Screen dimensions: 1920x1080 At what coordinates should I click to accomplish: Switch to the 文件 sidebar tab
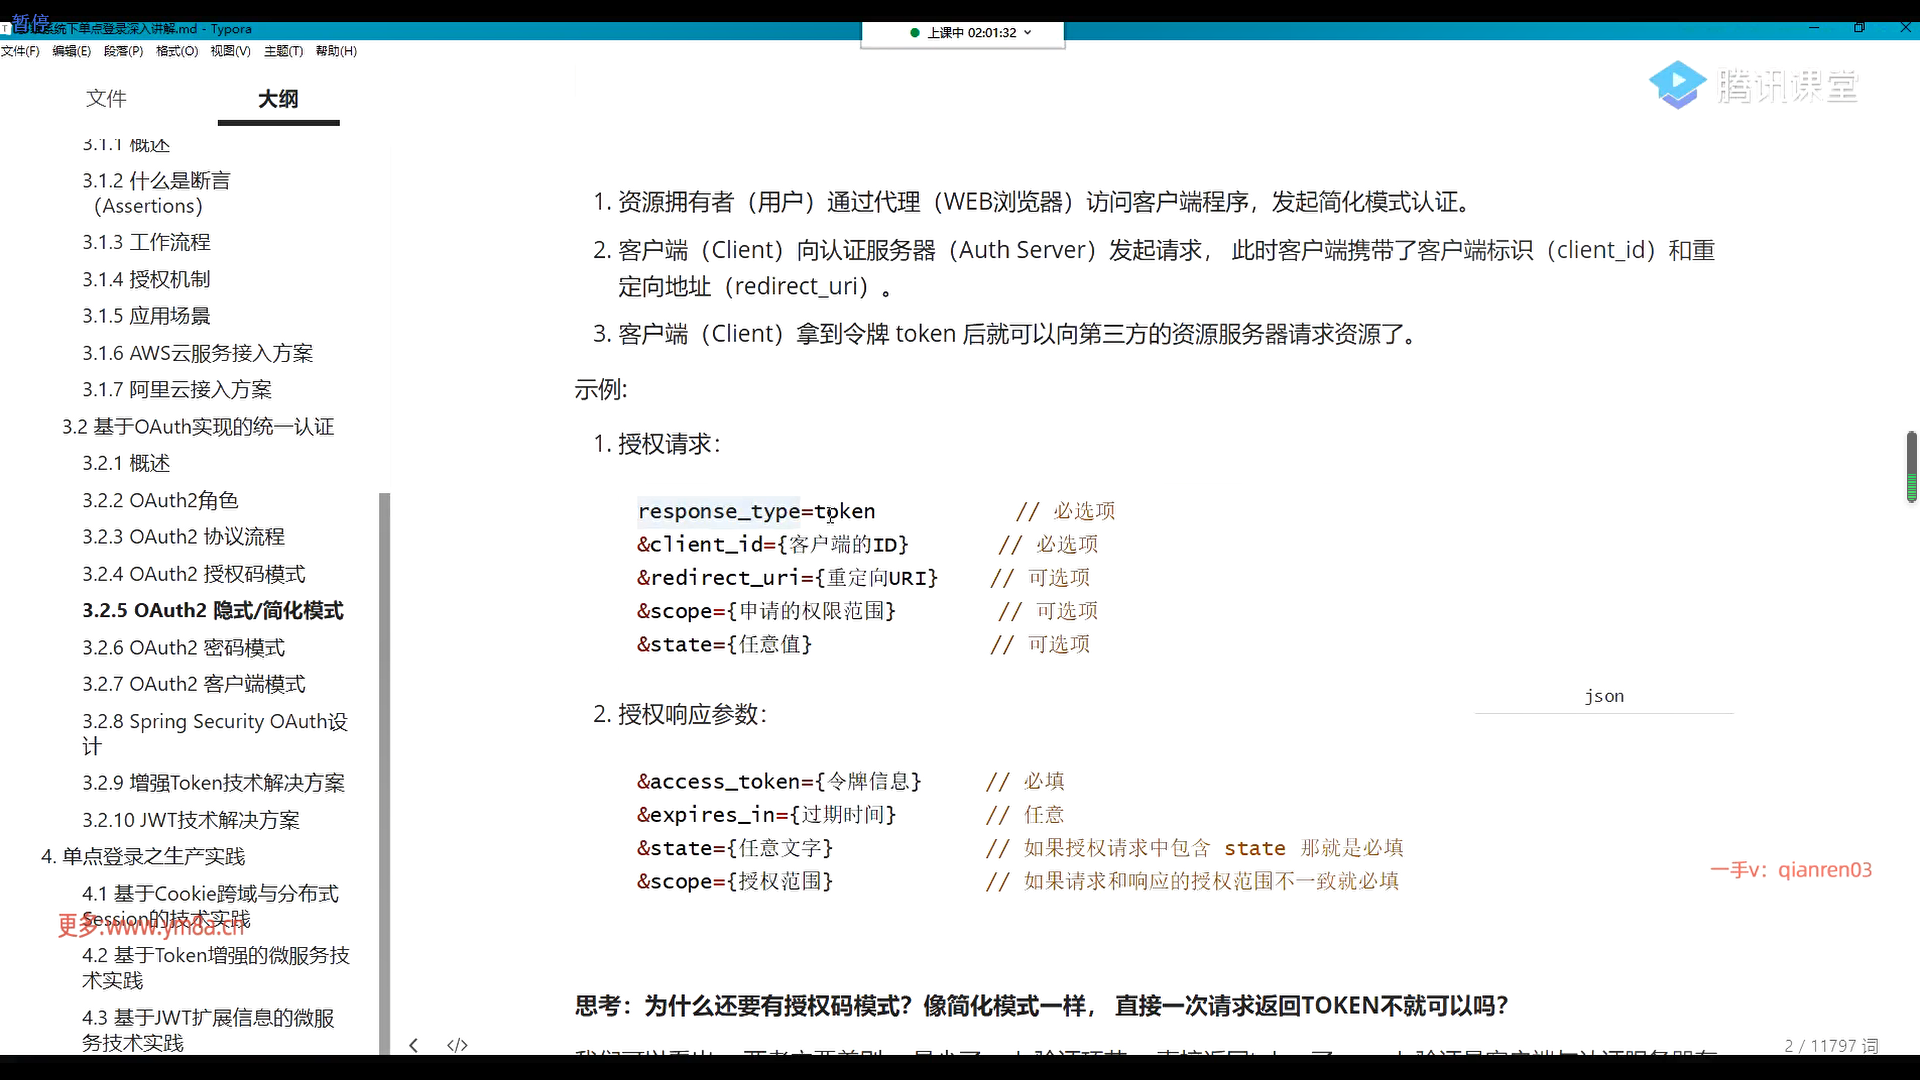[x=106, y=98]
